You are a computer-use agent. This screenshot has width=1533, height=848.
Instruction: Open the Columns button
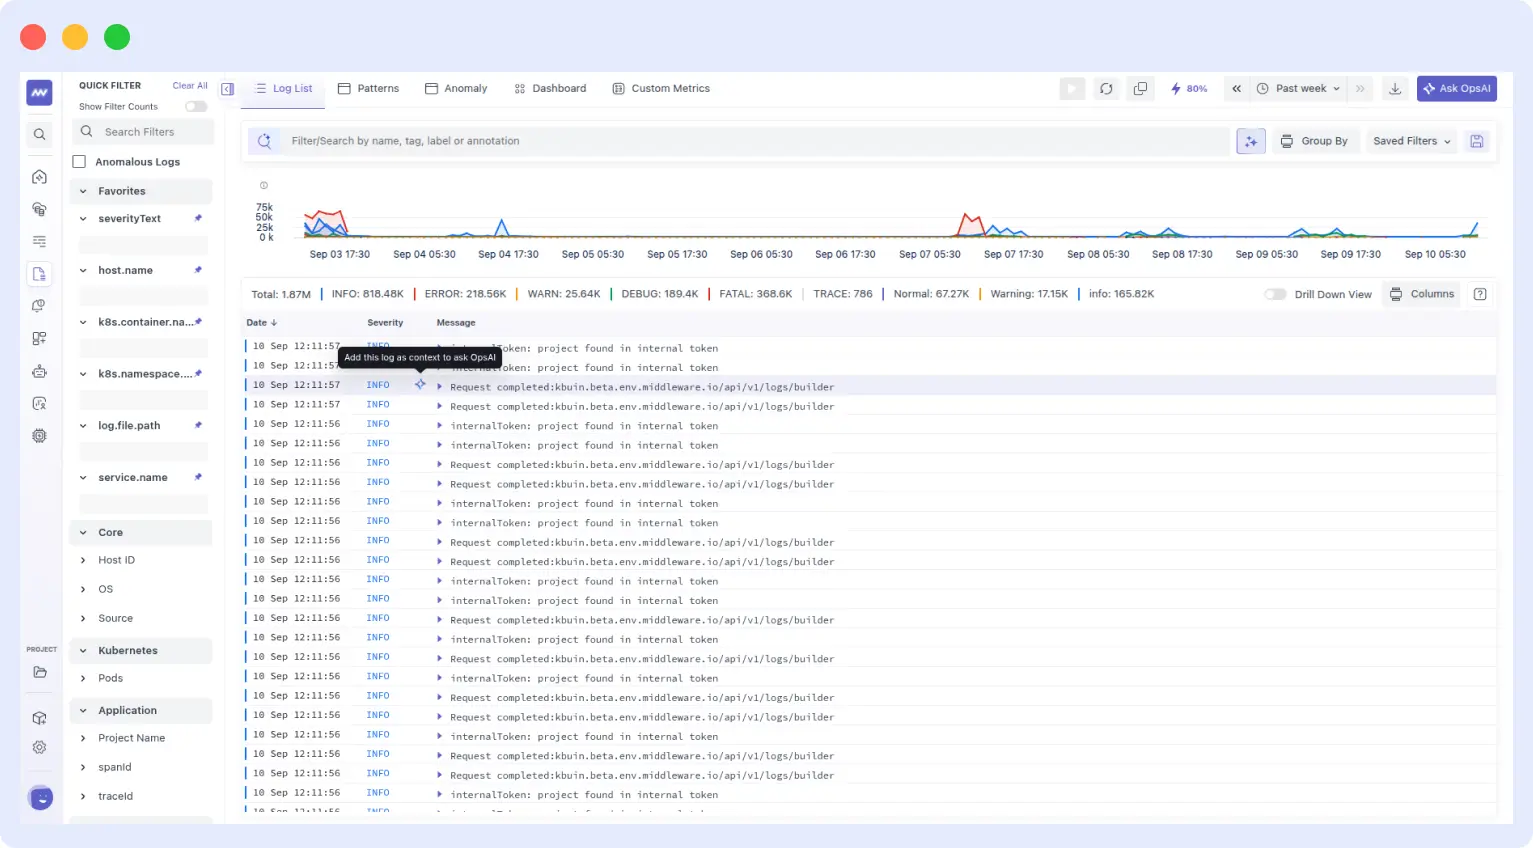click(1422, 294)
